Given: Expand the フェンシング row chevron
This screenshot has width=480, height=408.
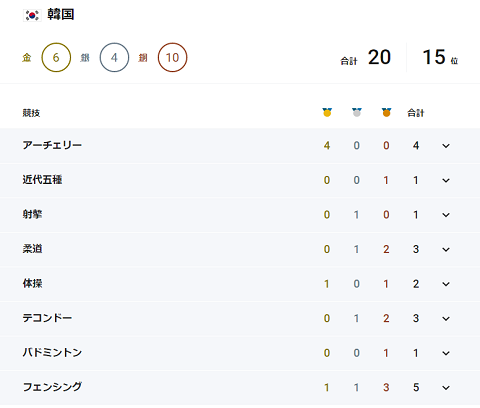Looking at the screenshot, I should [x=446, y=387].
